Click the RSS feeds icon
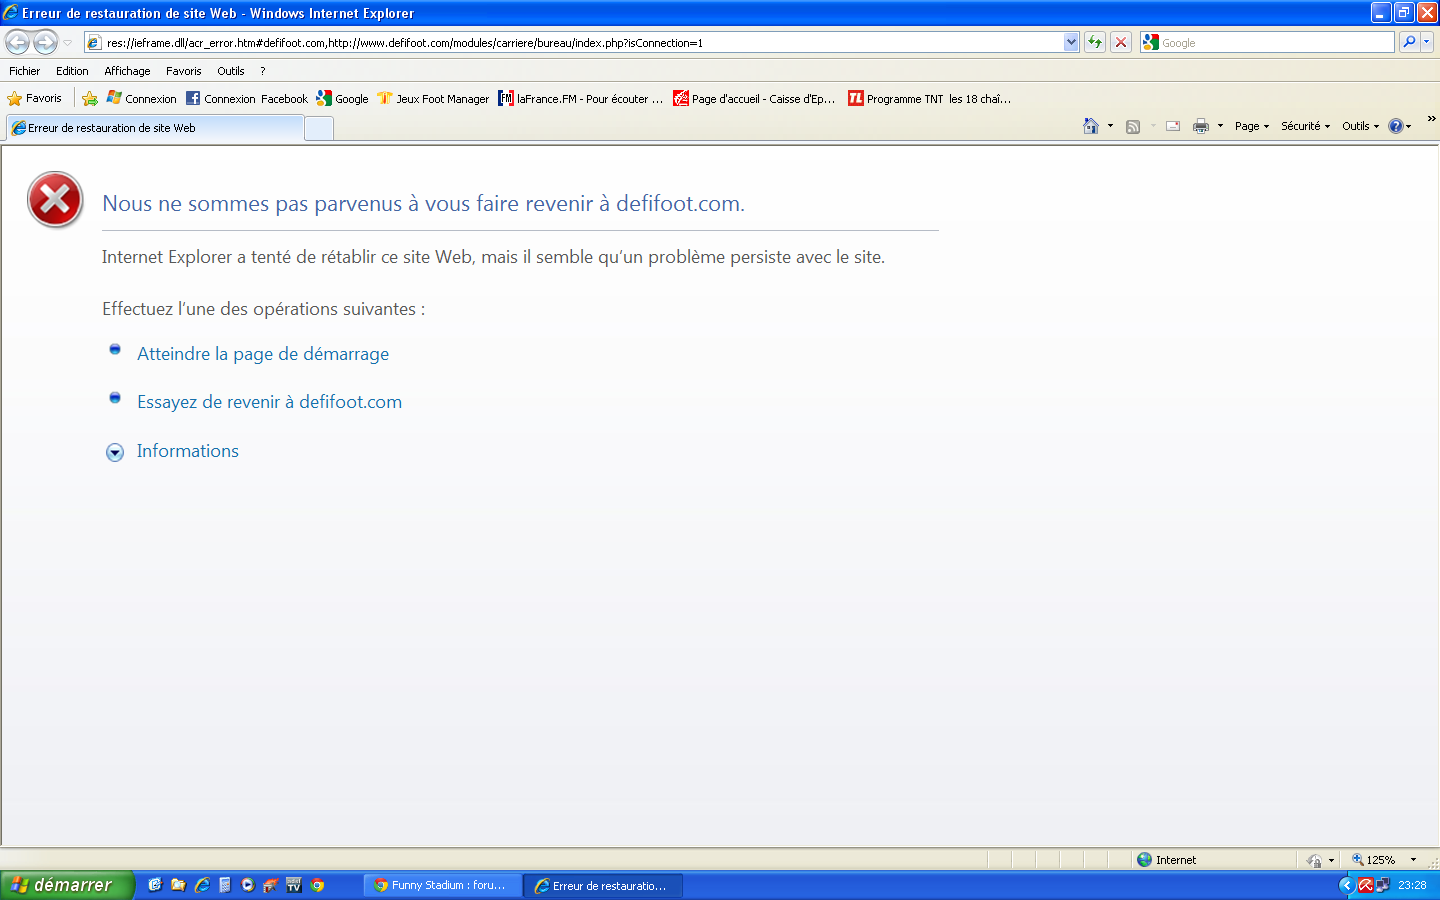This screenshot has width=1440, height=900. 1133,126
